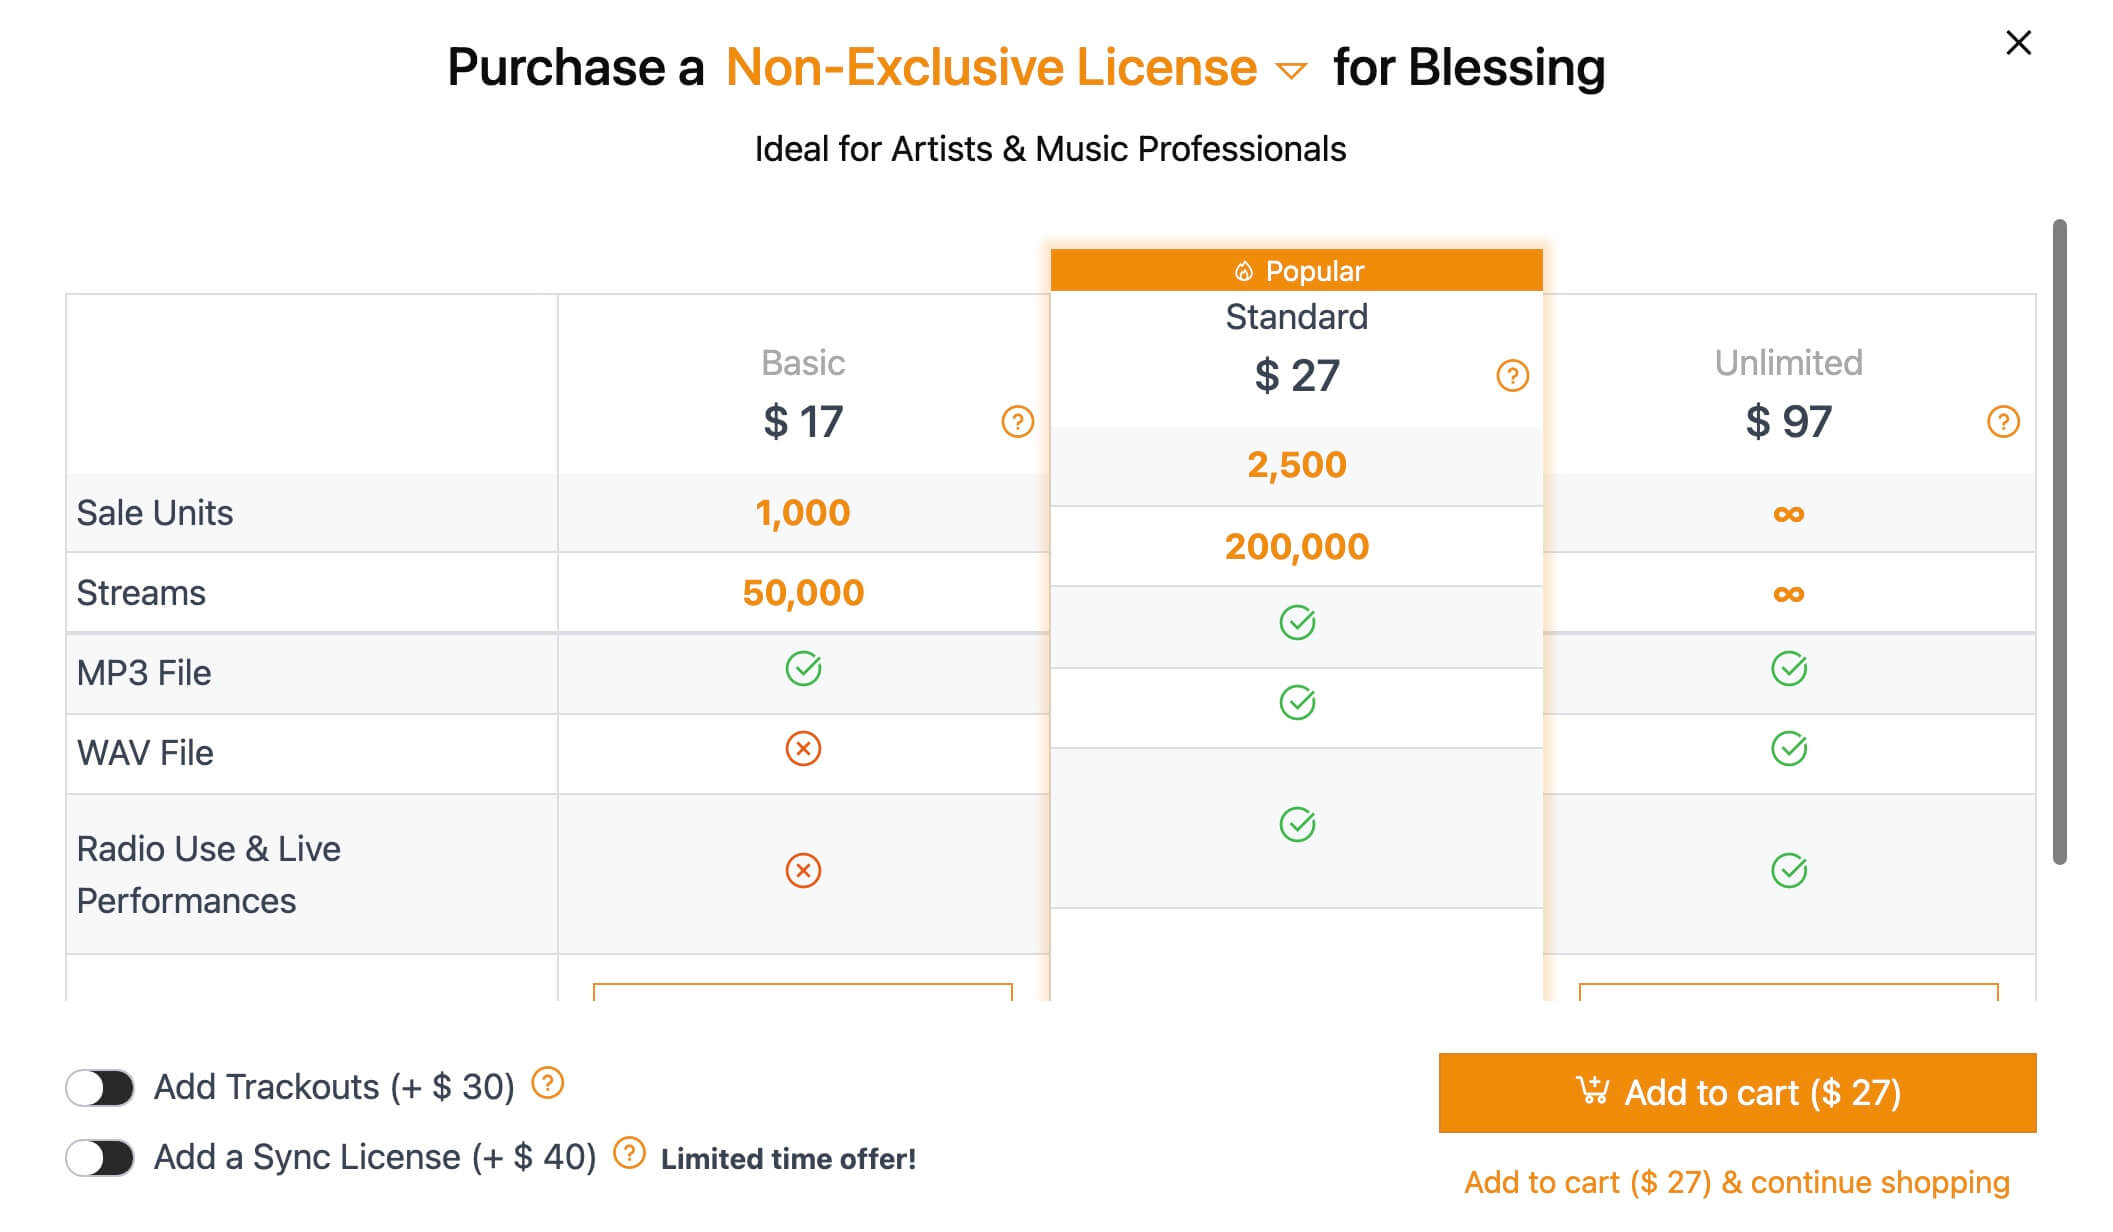2113x1232 pixels.
Task: Click Add to cart & continue shopping link
Action: pyautogui.click(x=1737, y=1183)
